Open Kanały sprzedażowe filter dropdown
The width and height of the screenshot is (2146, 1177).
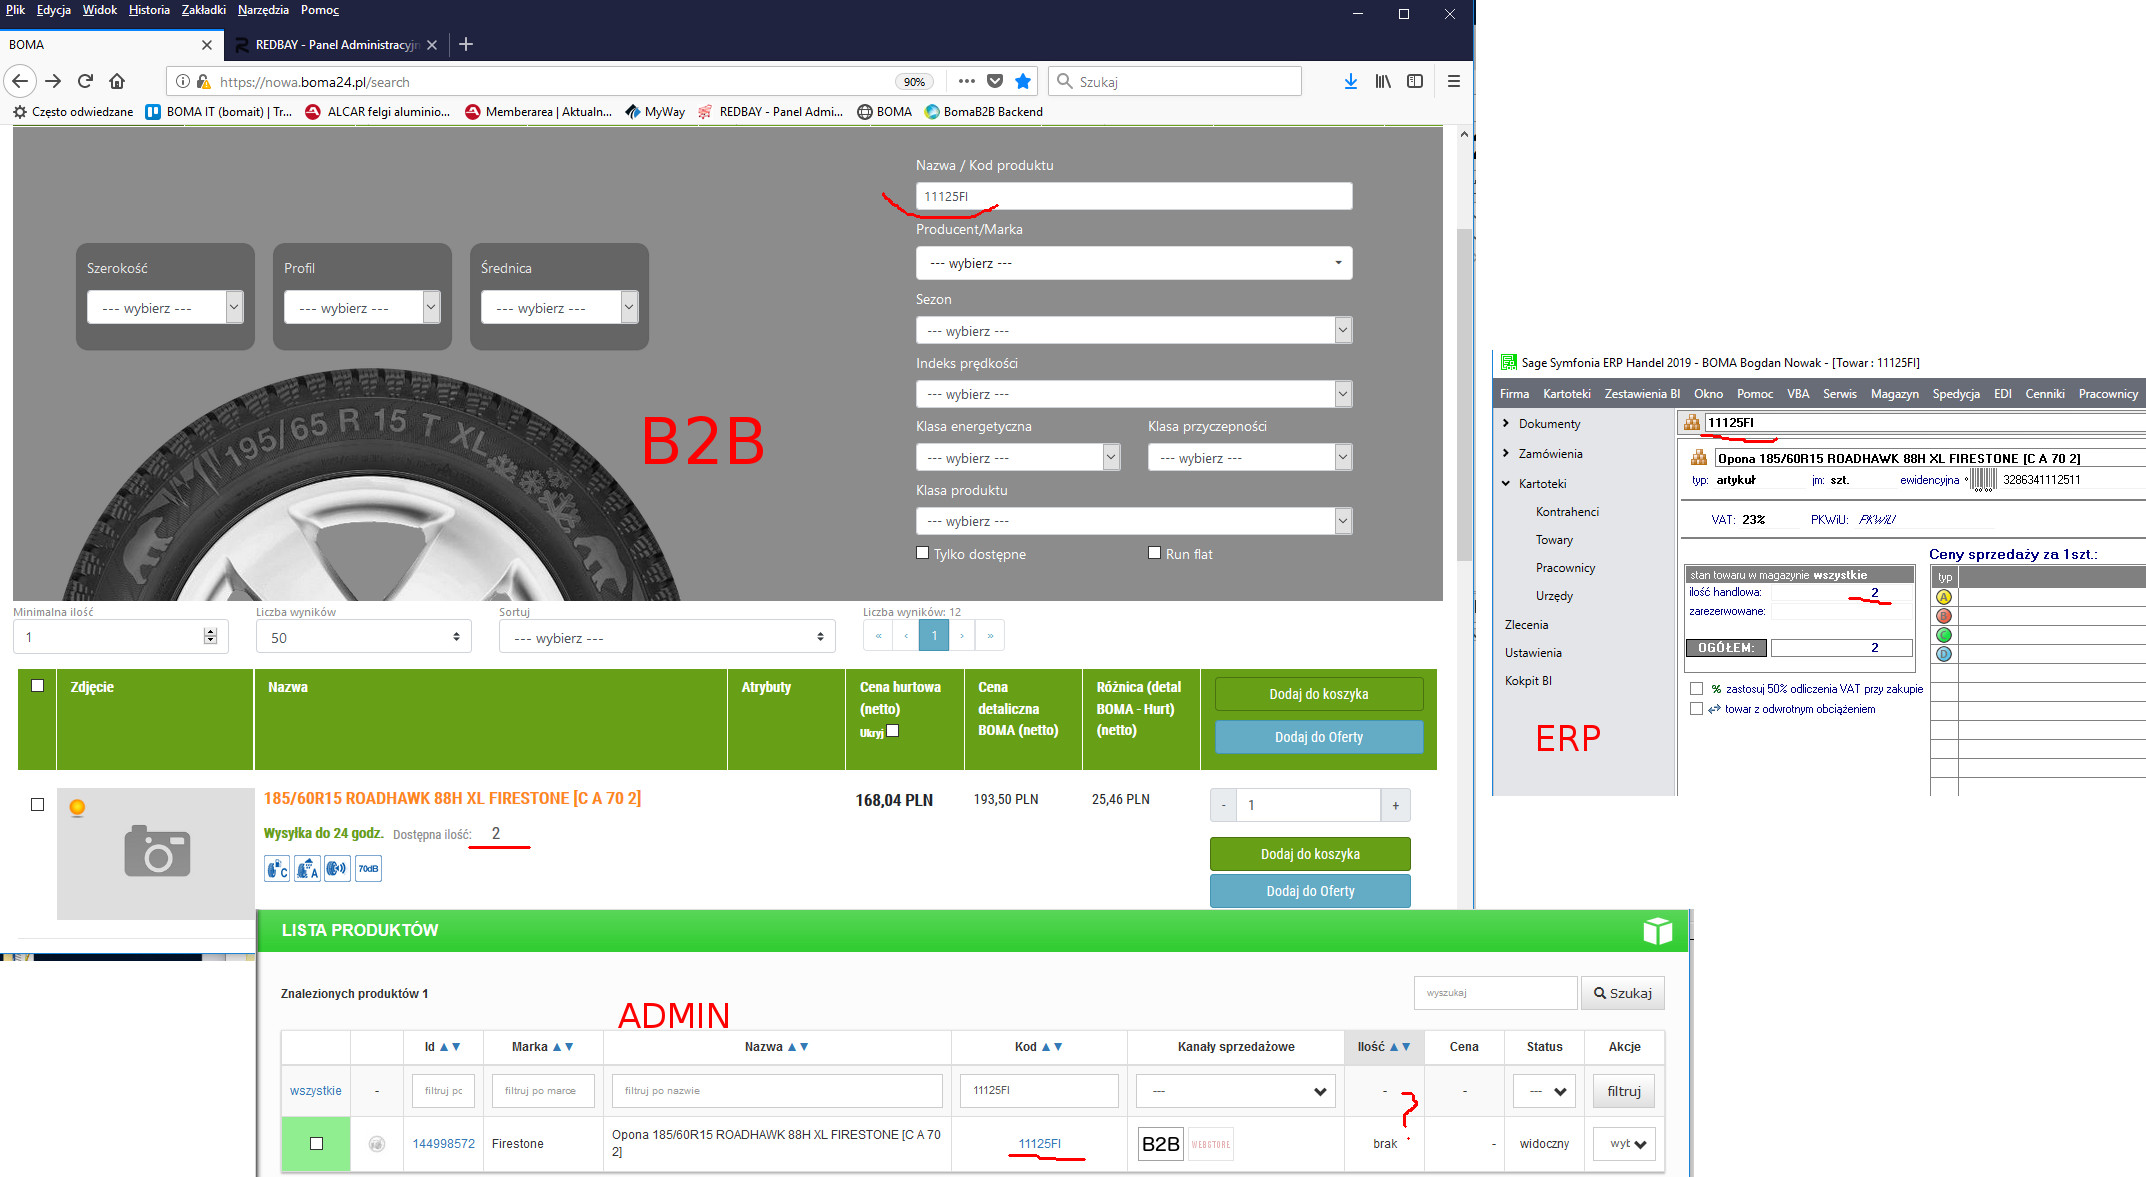point(1235,1091)
